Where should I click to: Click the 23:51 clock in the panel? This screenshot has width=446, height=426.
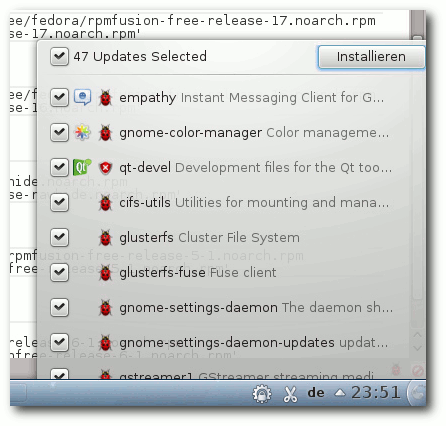[x=376, y=393]
